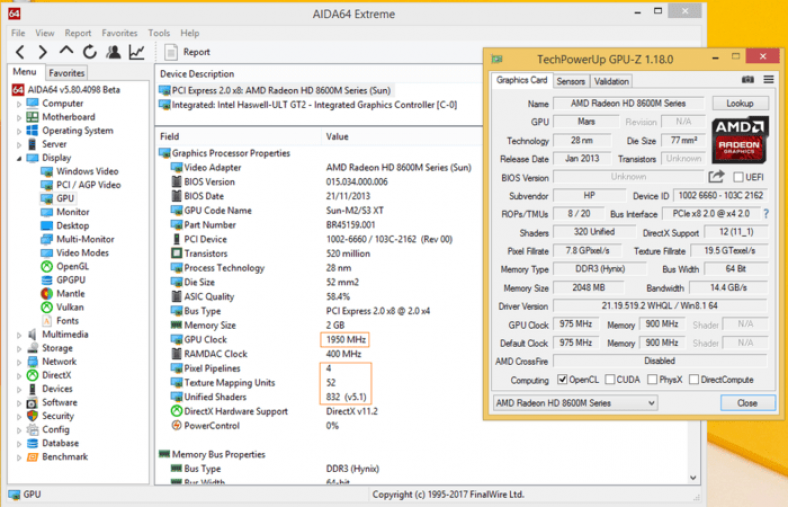Screen dimensions: 788x507
Task: Open the View menu
Action: 45,33
